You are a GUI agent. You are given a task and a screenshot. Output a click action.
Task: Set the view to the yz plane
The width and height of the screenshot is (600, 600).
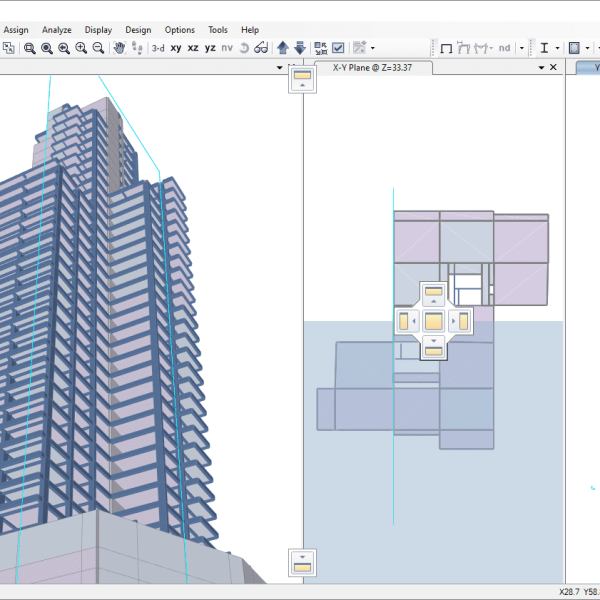click(x=210, y=48)
